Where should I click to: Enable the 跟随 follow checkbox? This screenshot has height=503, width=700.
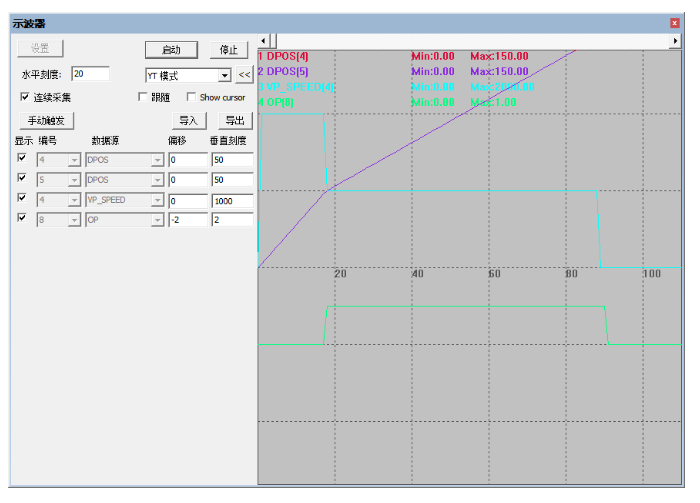[143, 97]
